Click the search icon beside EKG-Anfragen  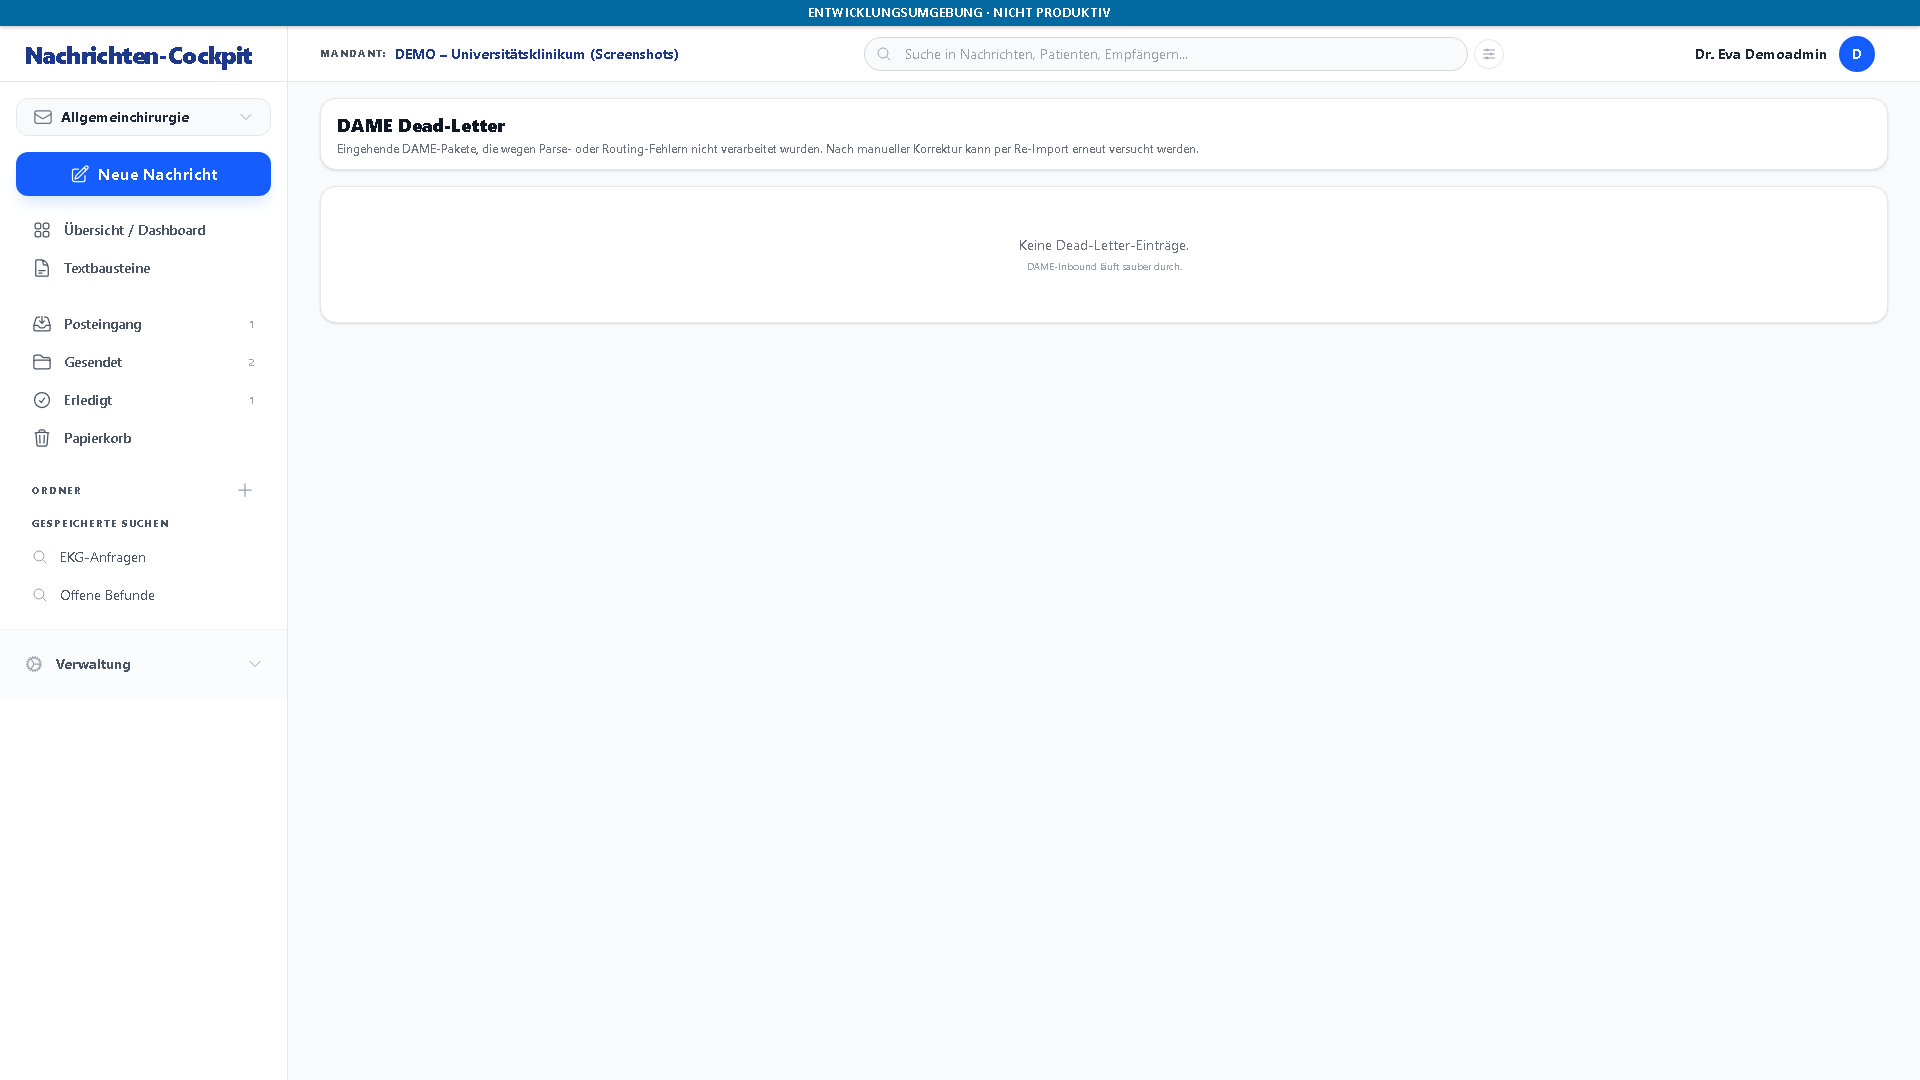click(40, 557)
